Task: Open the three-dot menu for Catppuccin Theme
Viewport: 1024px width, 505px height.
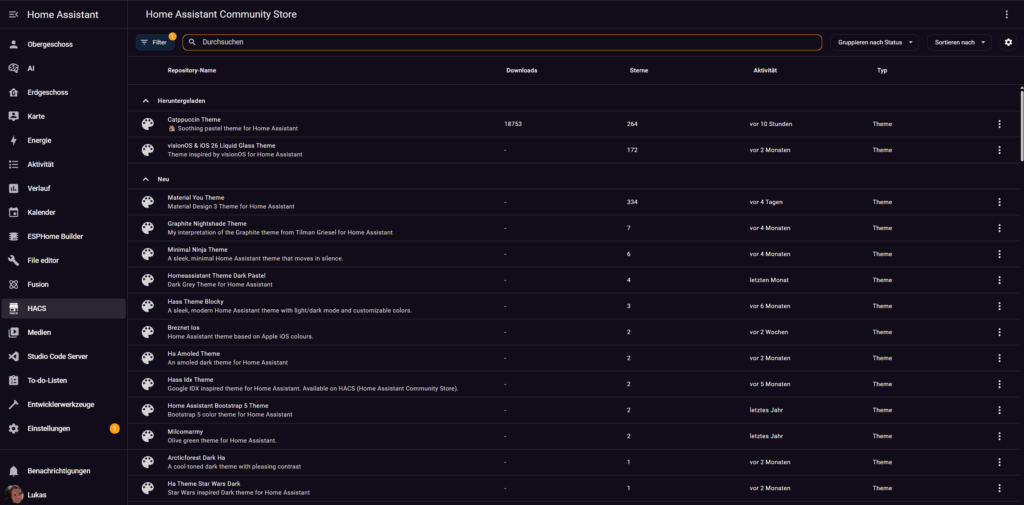Action: 998,124
